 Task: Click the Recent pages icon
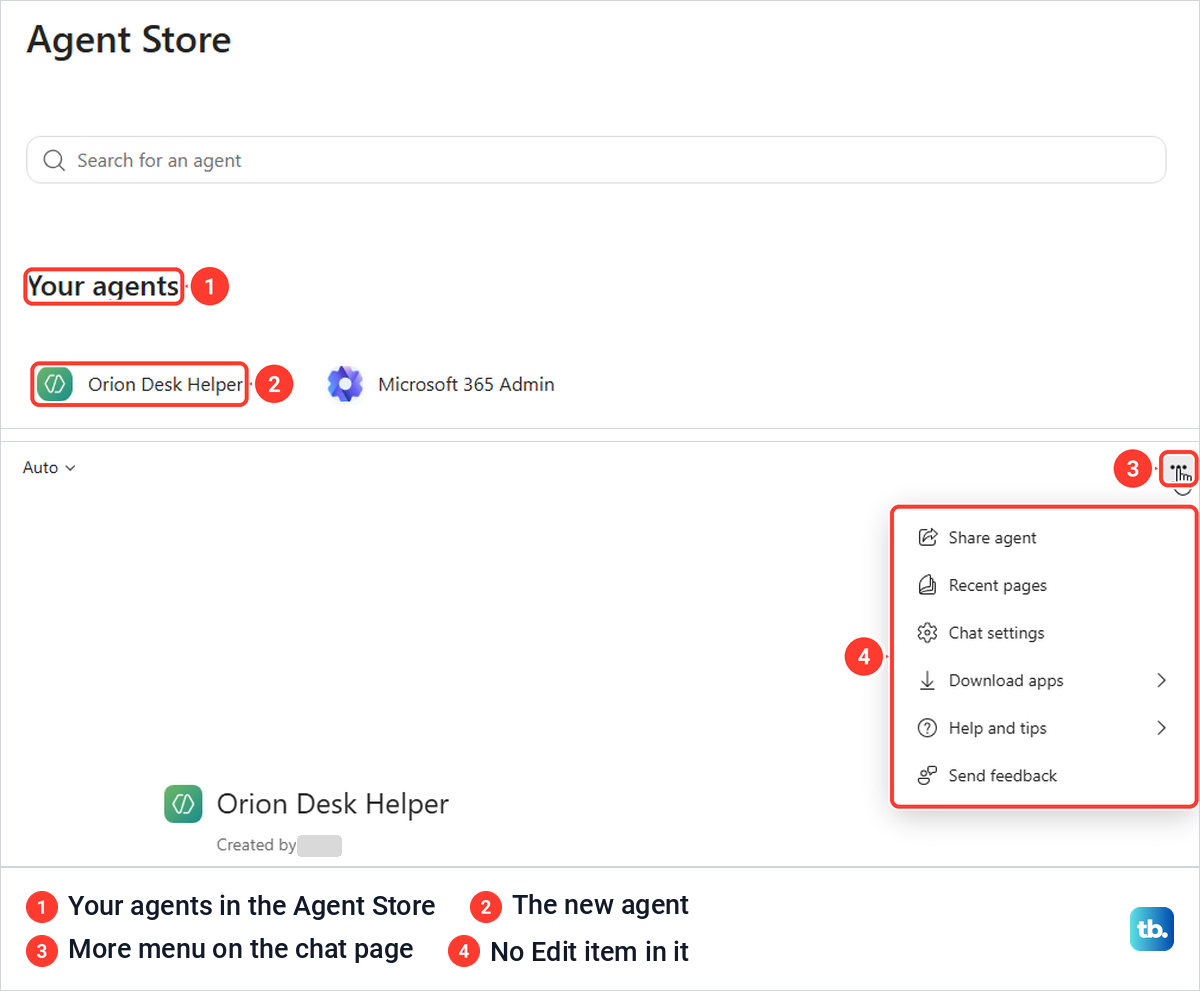point(927,585)
